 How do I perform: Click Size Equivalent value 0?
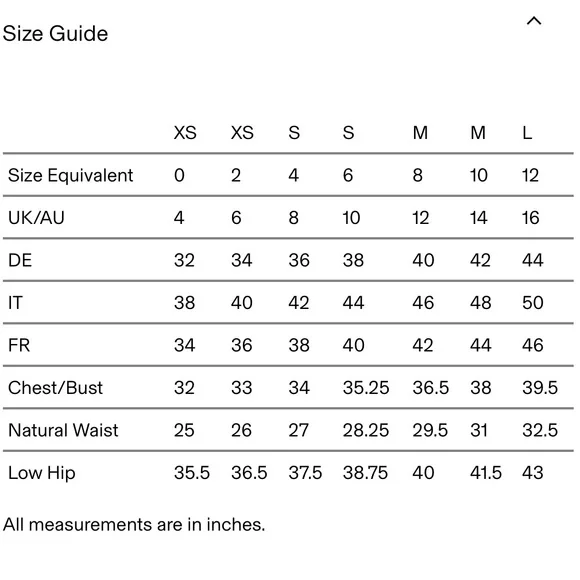click(x=179, y=175)
